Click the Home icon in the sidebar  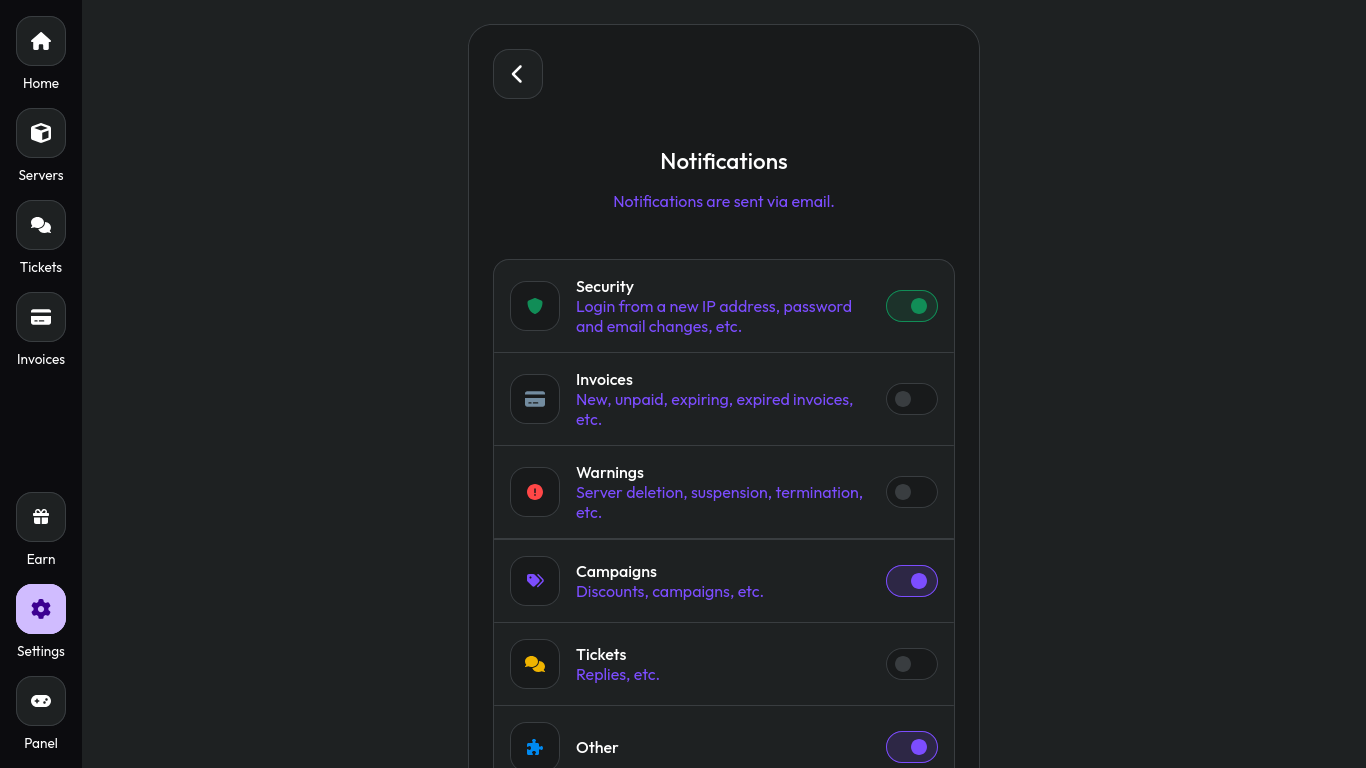click(40, 41)
